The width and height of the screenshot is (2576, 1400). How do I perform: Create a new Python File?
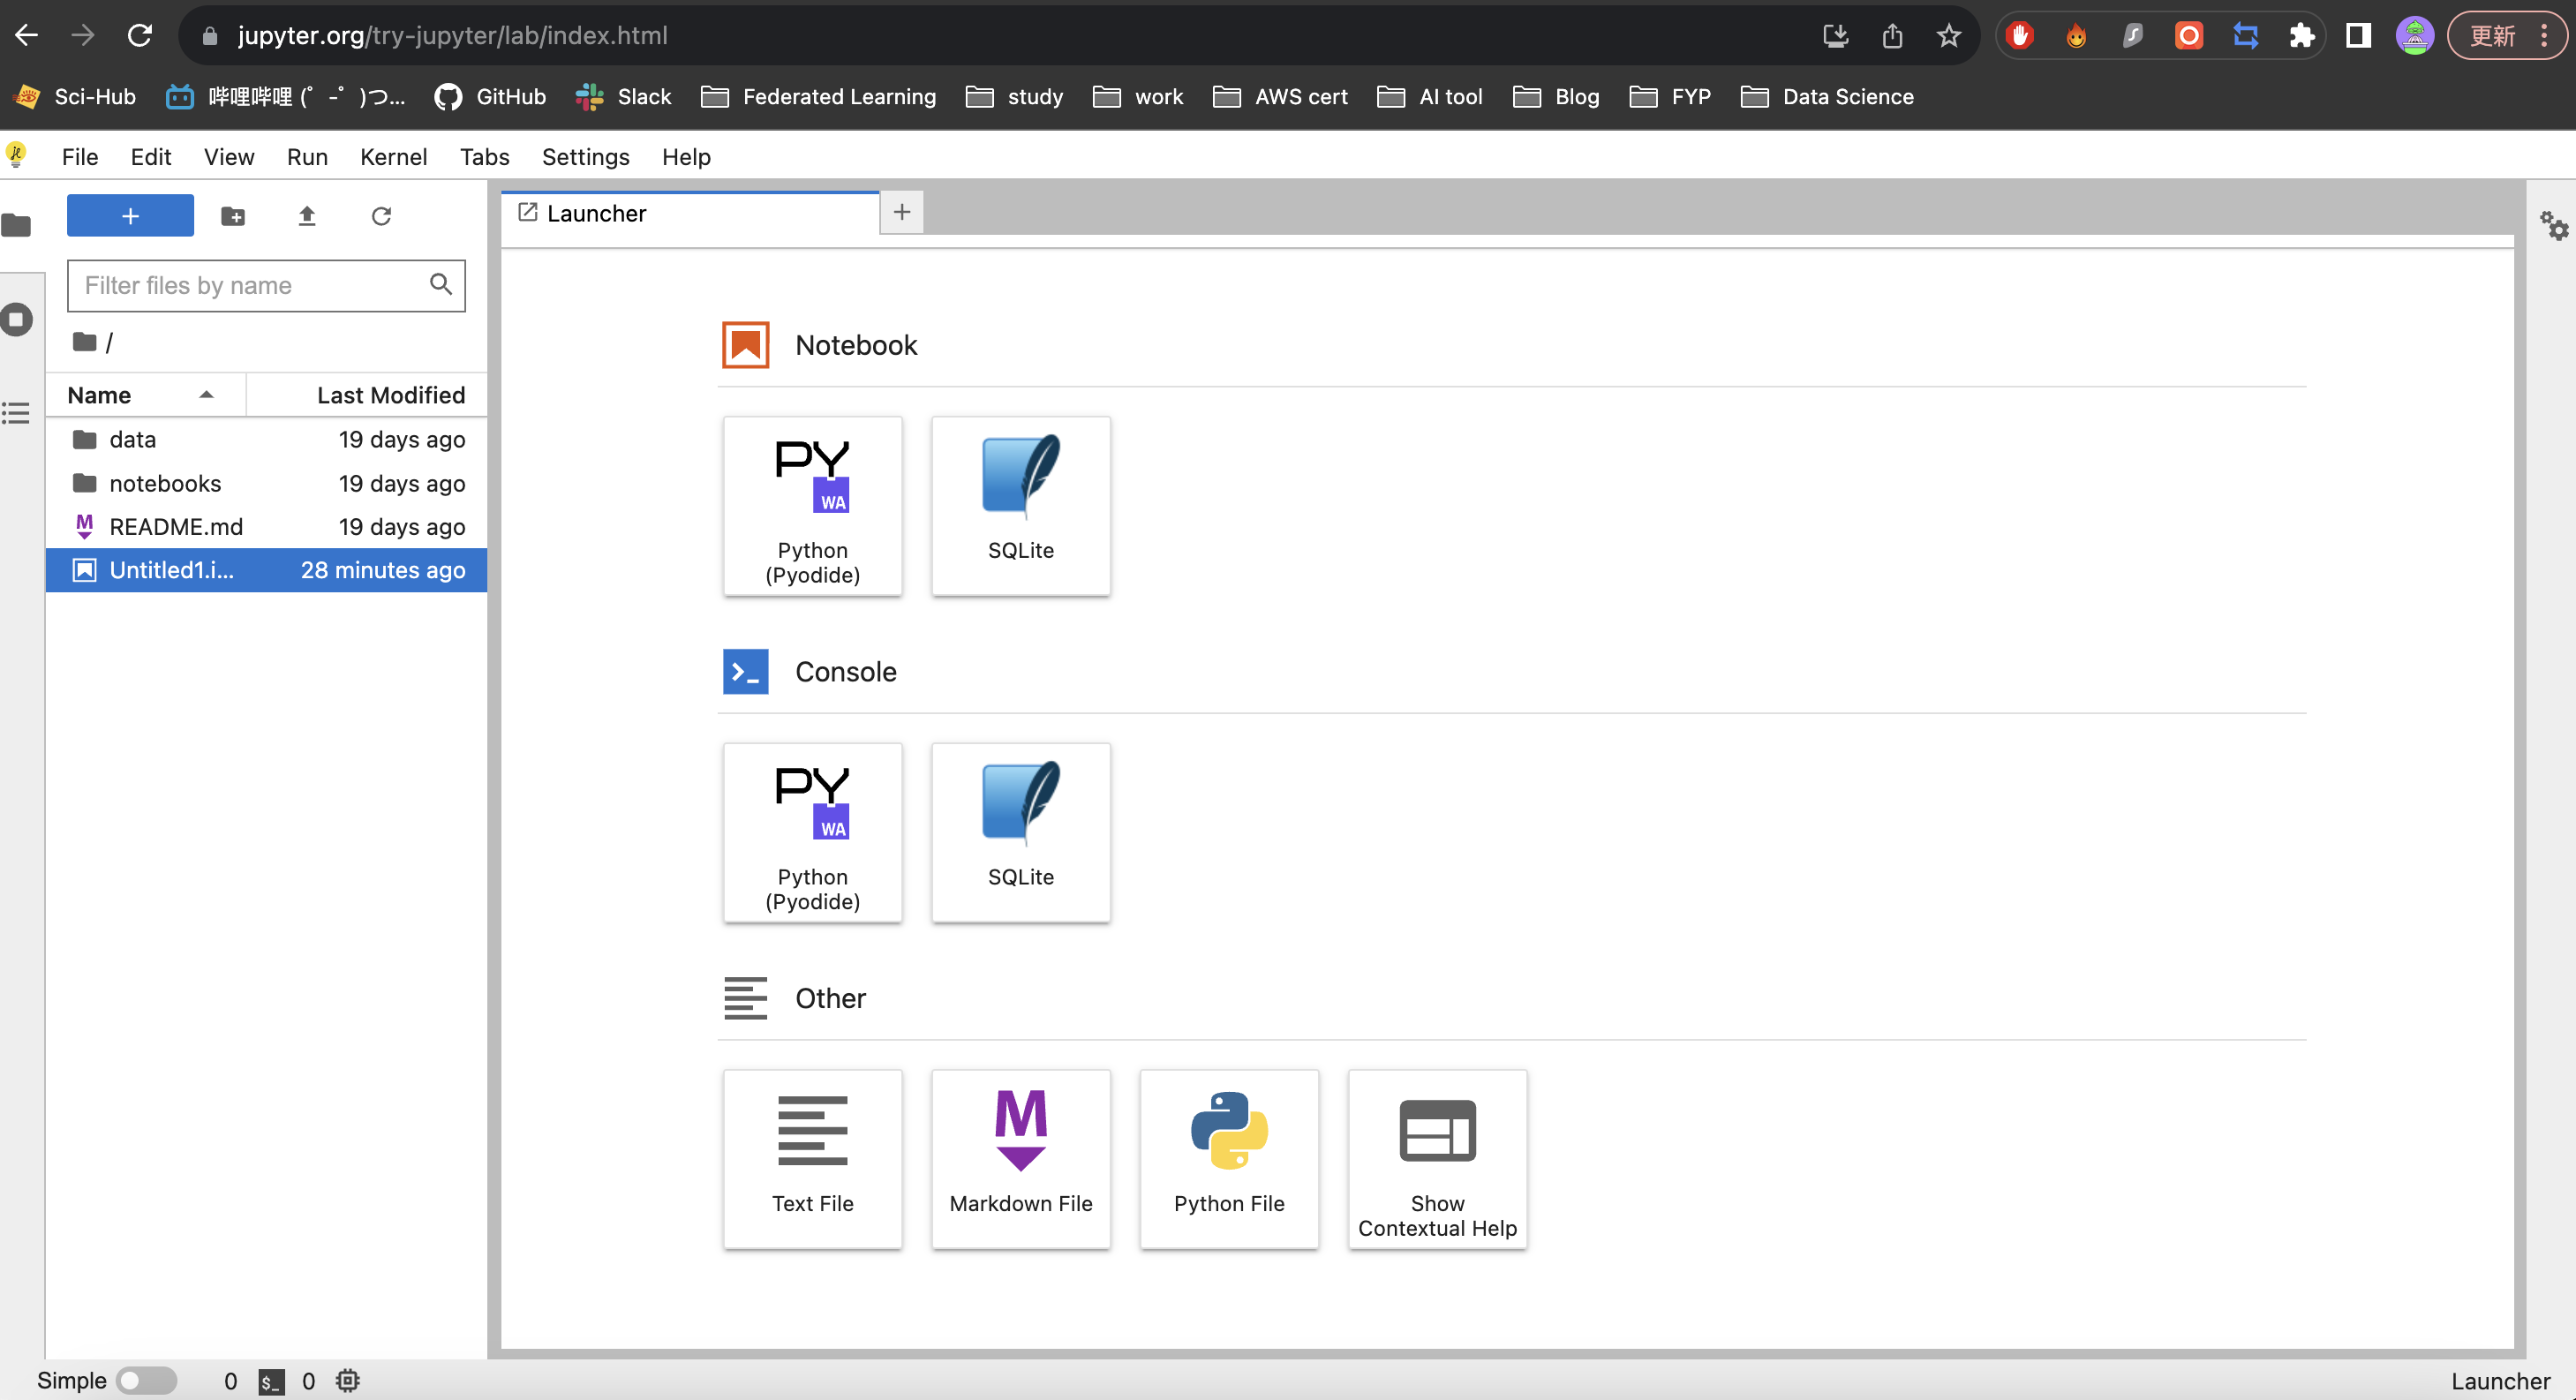click(x=1228, y=1158)
